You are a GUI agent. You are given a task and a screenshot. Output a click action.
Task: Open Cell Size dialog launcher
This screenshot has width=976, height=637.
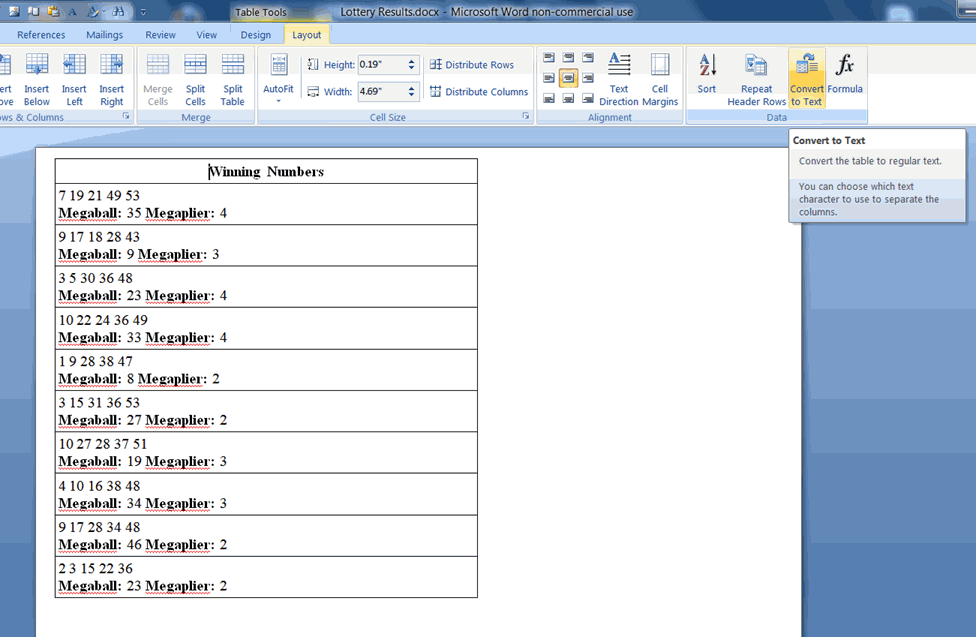(x=525, y=116)
